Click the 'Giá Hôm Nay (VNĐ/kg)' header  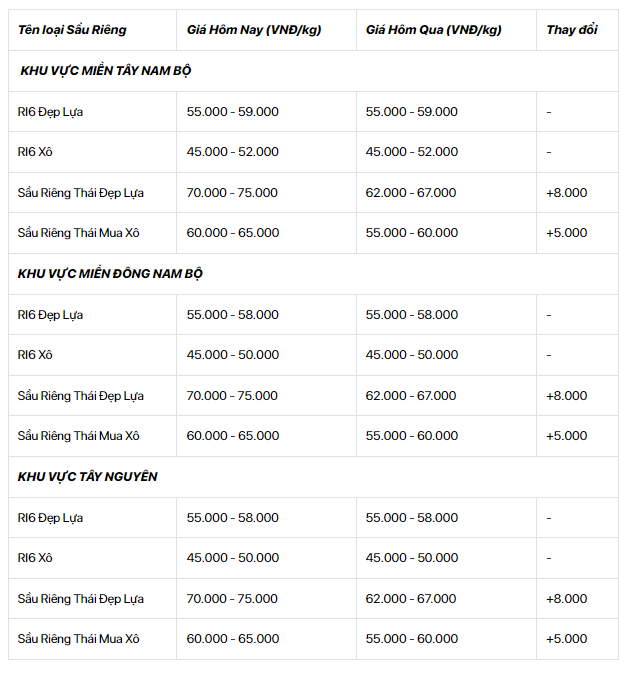[254, 30]
